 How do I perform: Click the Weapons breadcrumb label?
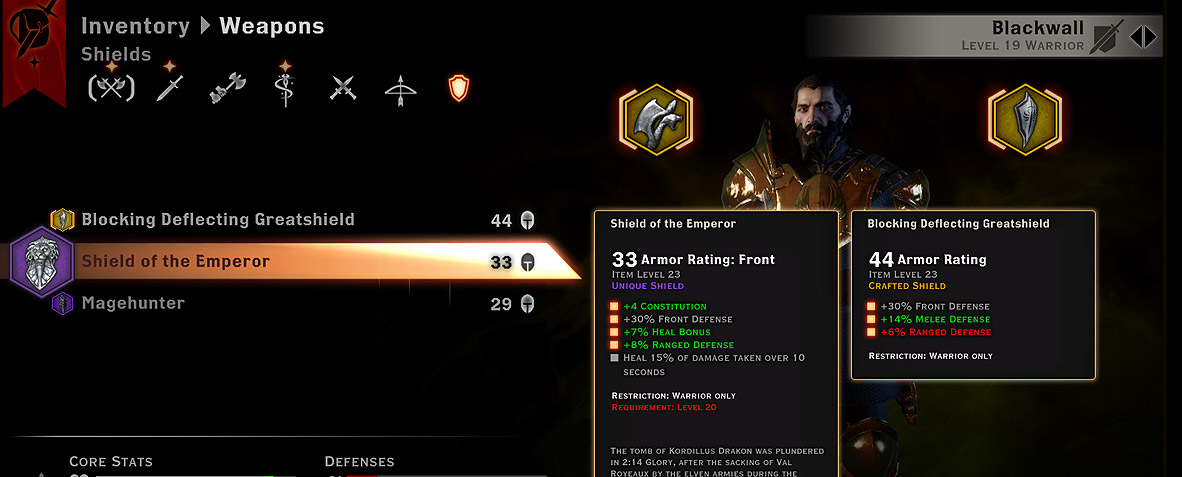(x=271, y=26)
